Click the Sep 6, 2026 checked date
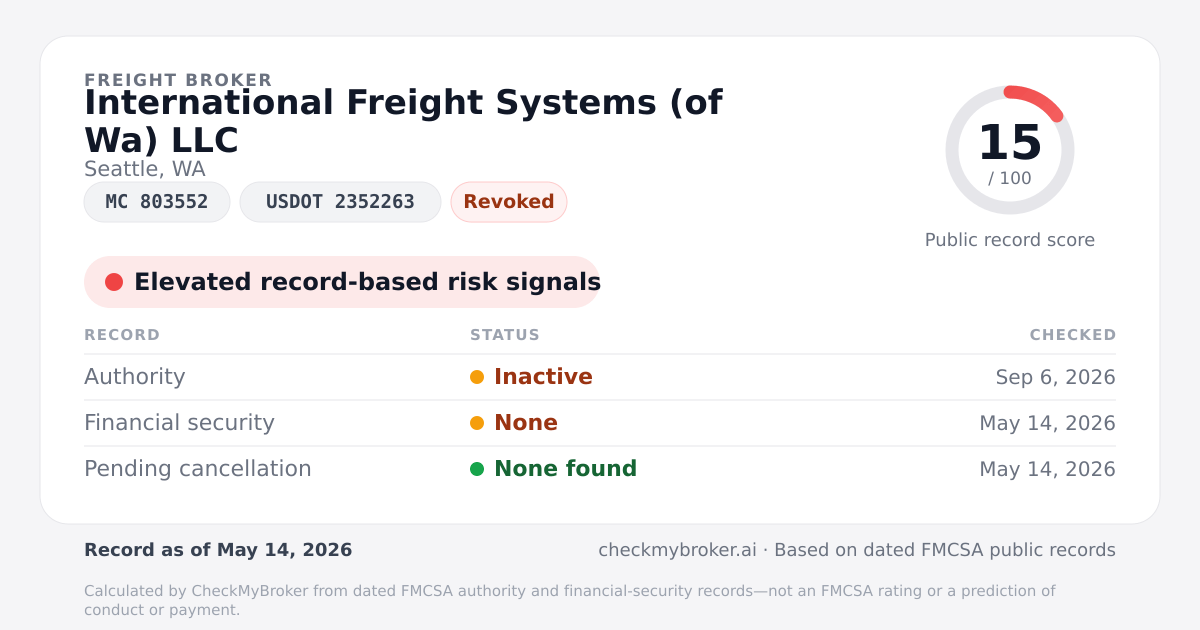 click(x=1055, y=377)
